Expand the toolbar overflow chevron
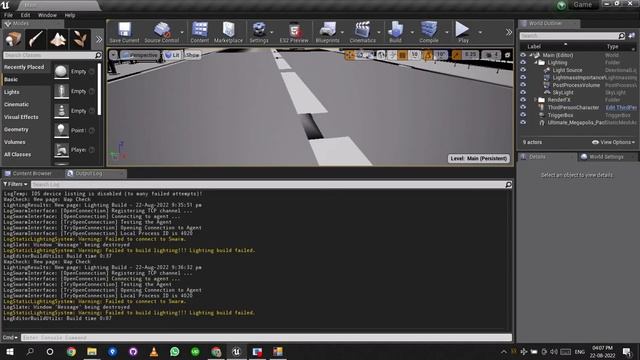The image size is (640, 360). (509, 32)
